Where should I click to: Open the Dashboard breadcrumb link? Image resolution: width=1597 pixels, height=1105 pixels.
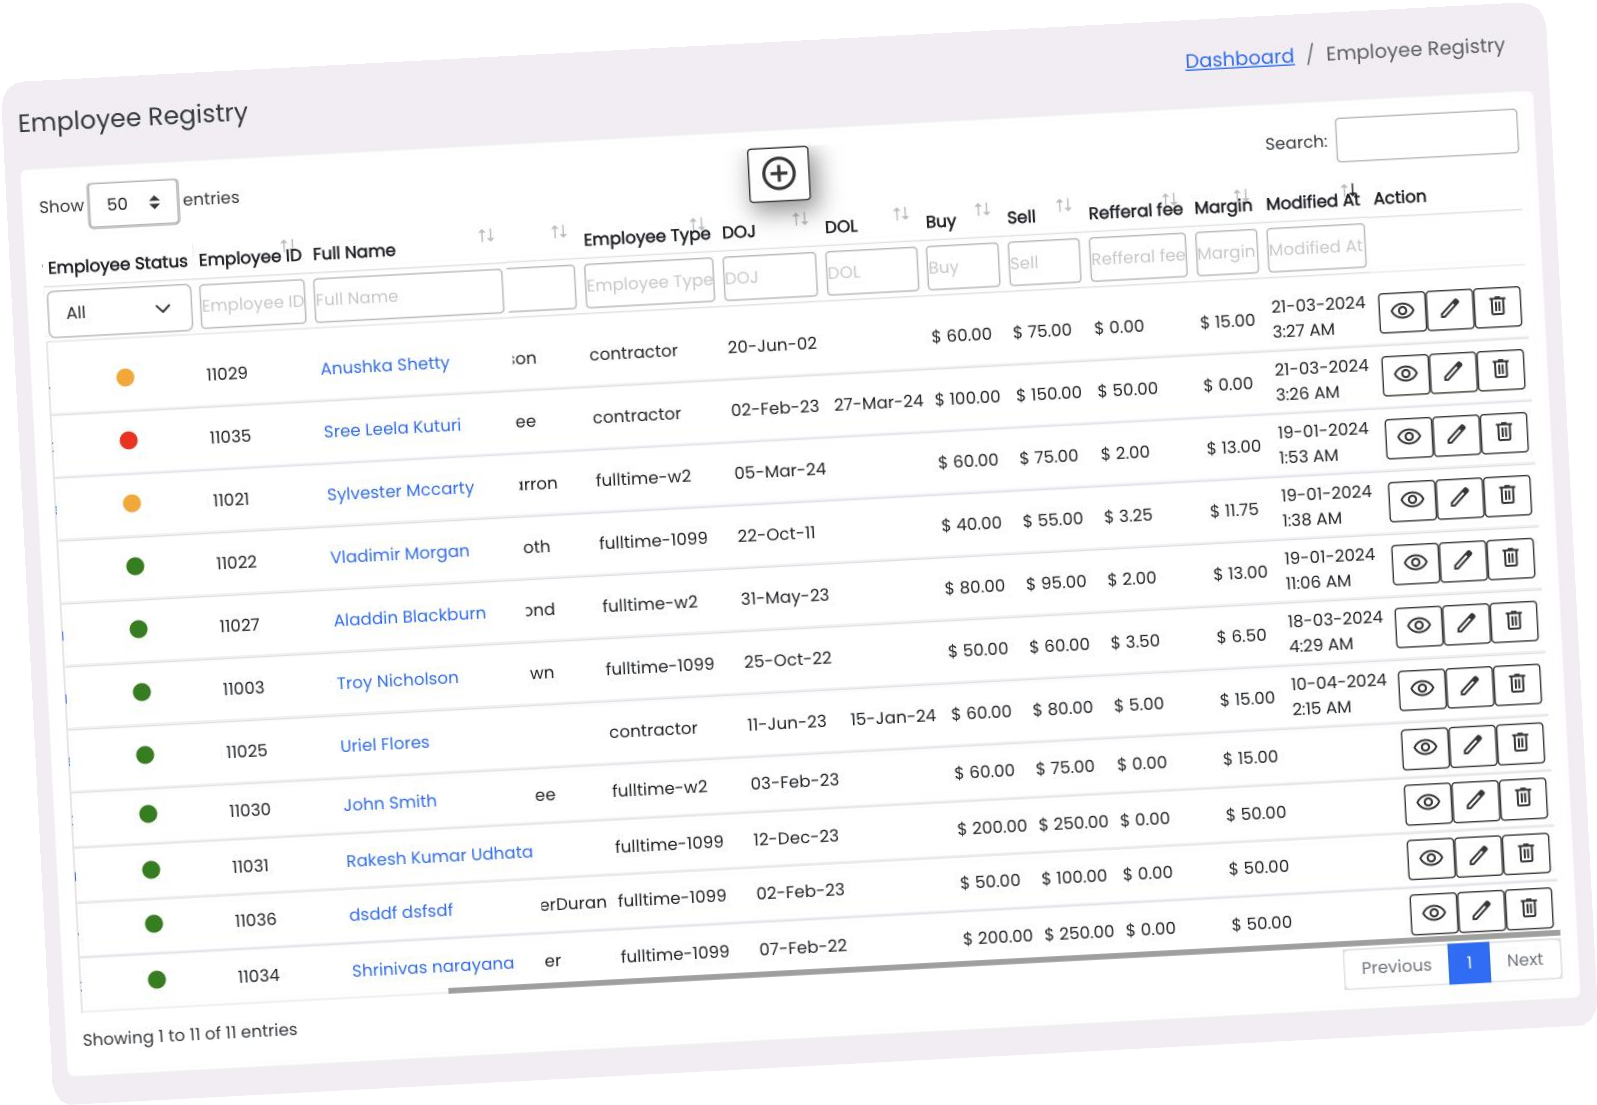[1238, 59]
